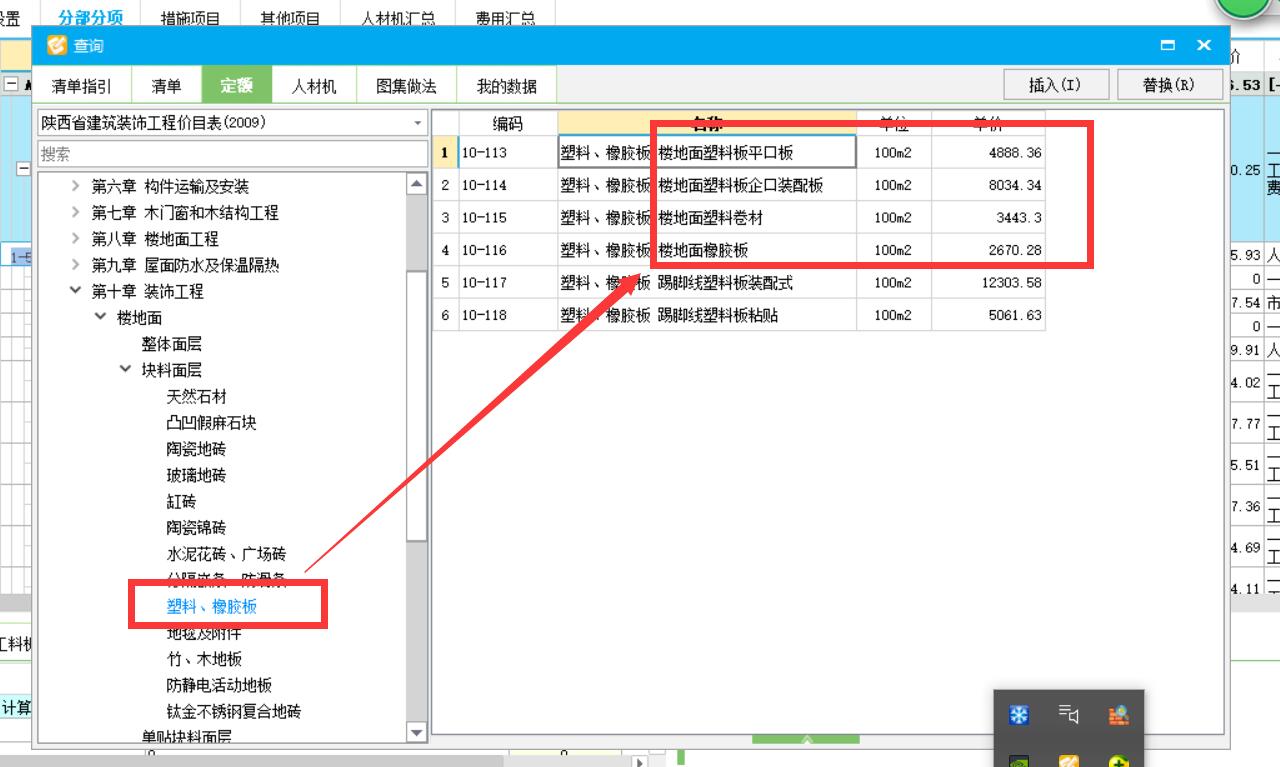
Task: Select 陶瓷锦砖 in the tree
Action: (196, 527)
